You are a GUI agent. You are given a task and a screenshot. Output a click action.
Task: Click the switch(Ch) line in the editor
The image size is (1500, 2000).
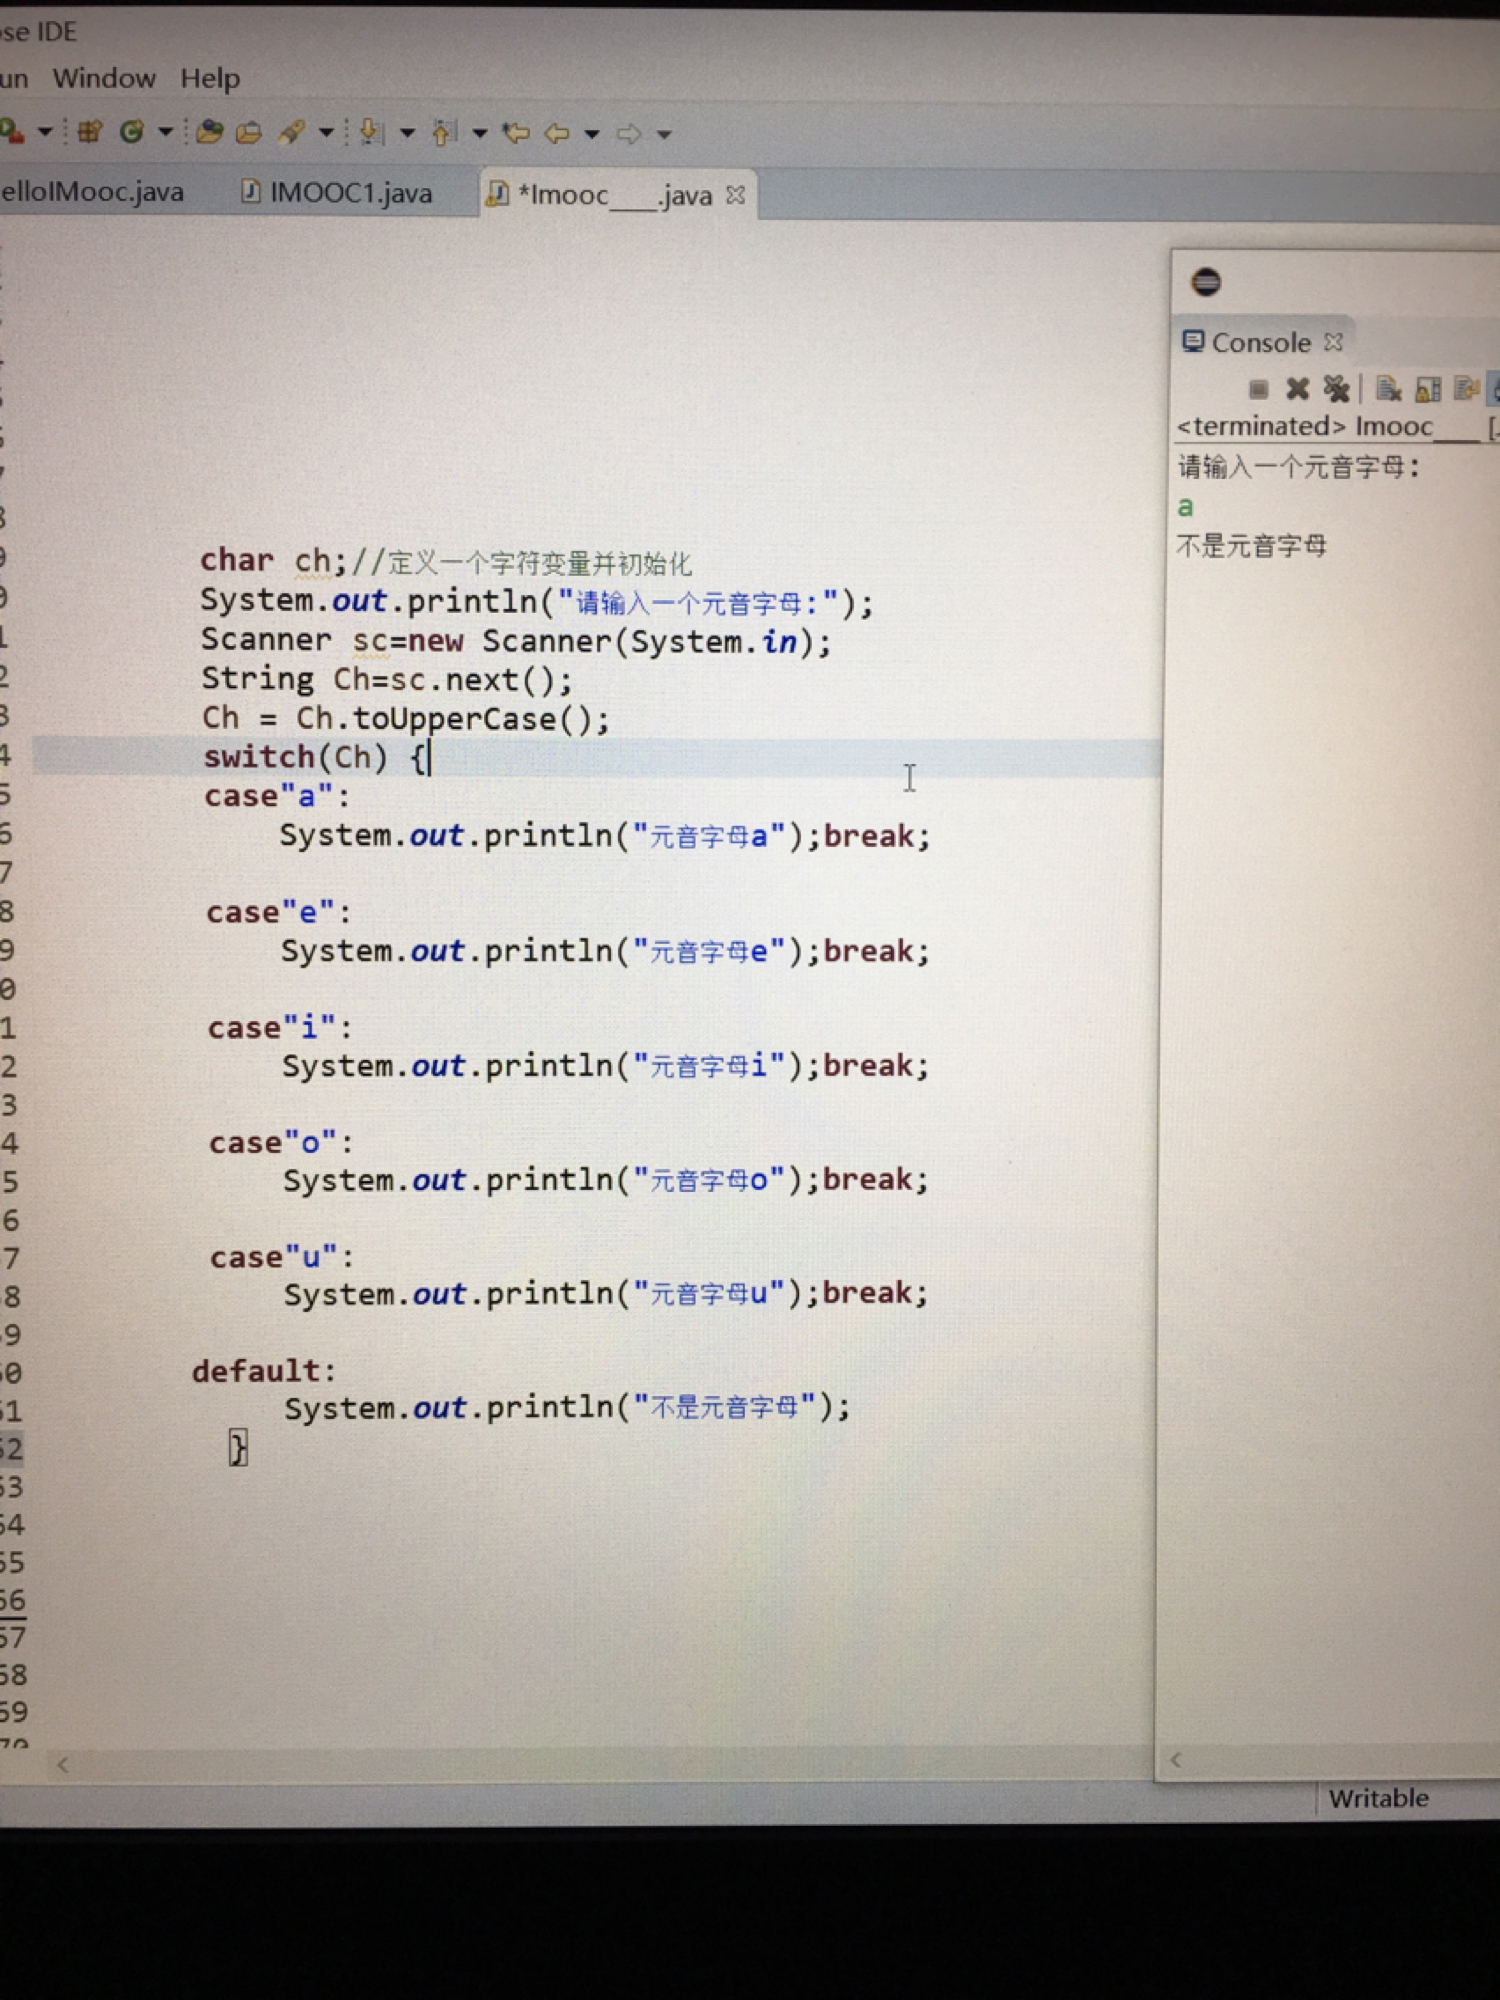point(315,757)
